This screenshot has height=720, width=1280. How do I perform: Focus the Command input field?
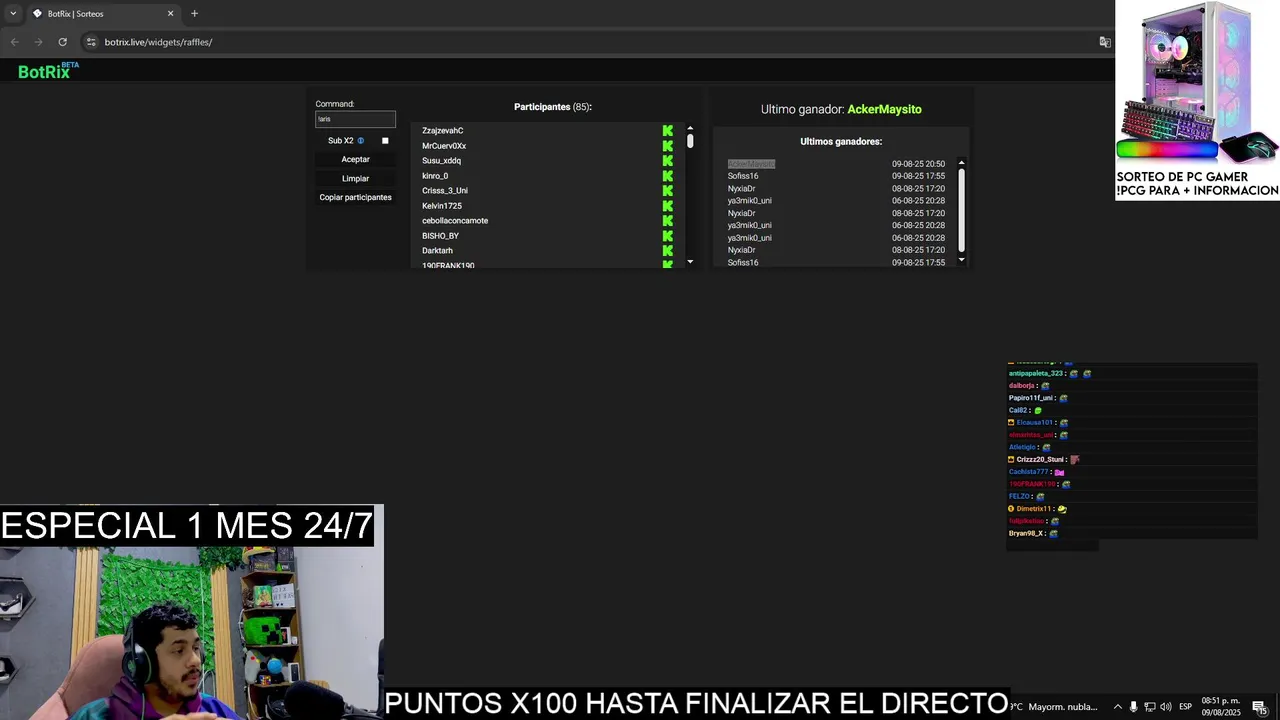click(355, 119)
